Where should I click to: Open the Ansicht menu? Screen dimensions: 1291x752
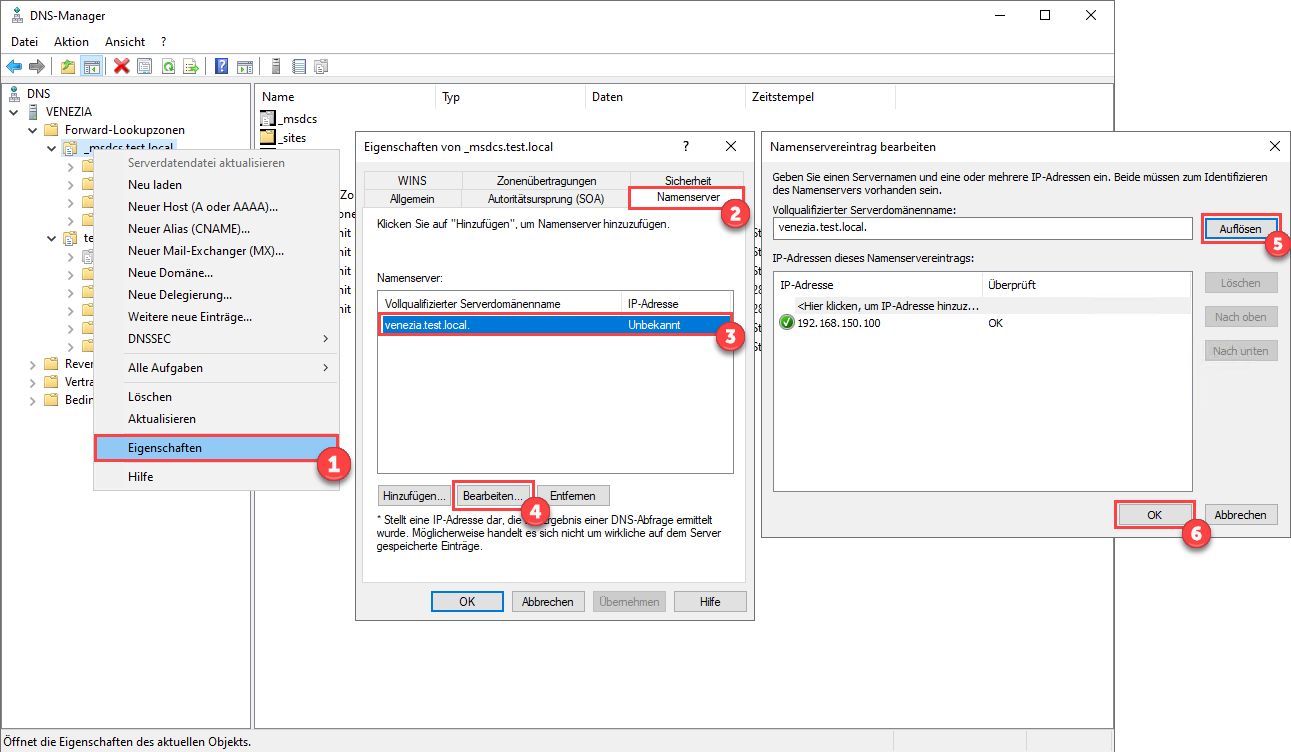coord(125,42)
